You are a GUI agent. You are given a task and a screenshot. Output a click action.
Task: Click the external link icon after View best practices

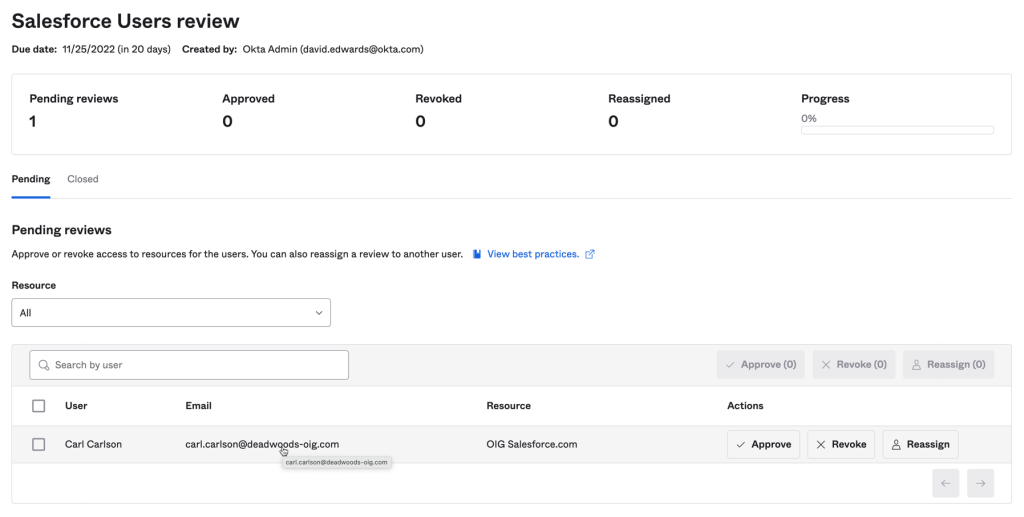click(x=590, y=254)
